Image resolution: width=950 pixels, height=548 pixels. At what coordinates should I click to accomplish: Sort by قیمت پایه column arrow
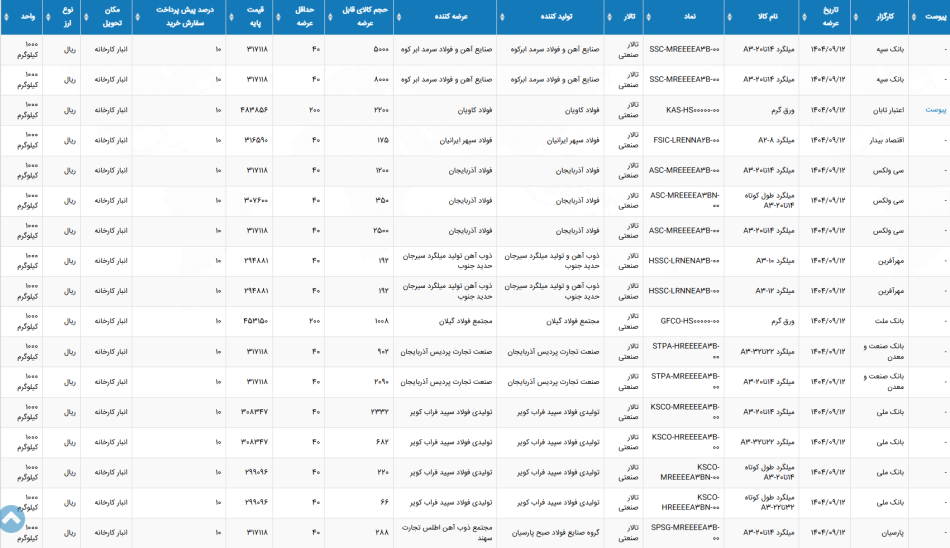pos(231,17)
